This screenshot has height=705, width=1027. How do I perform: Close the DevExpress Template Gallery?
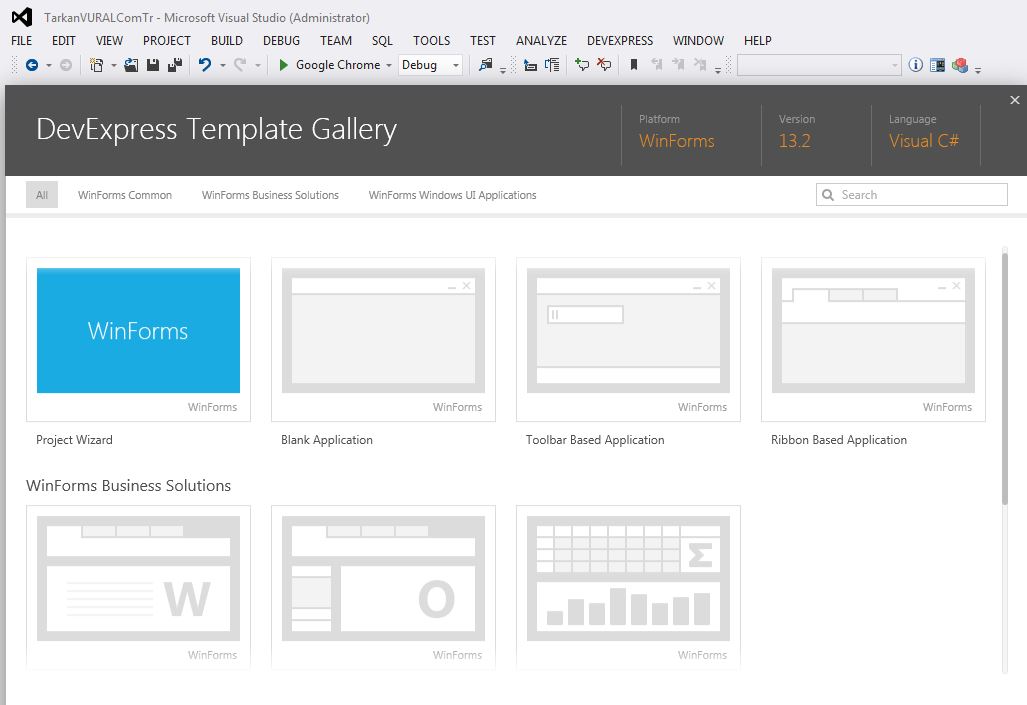click(1015, 100)
